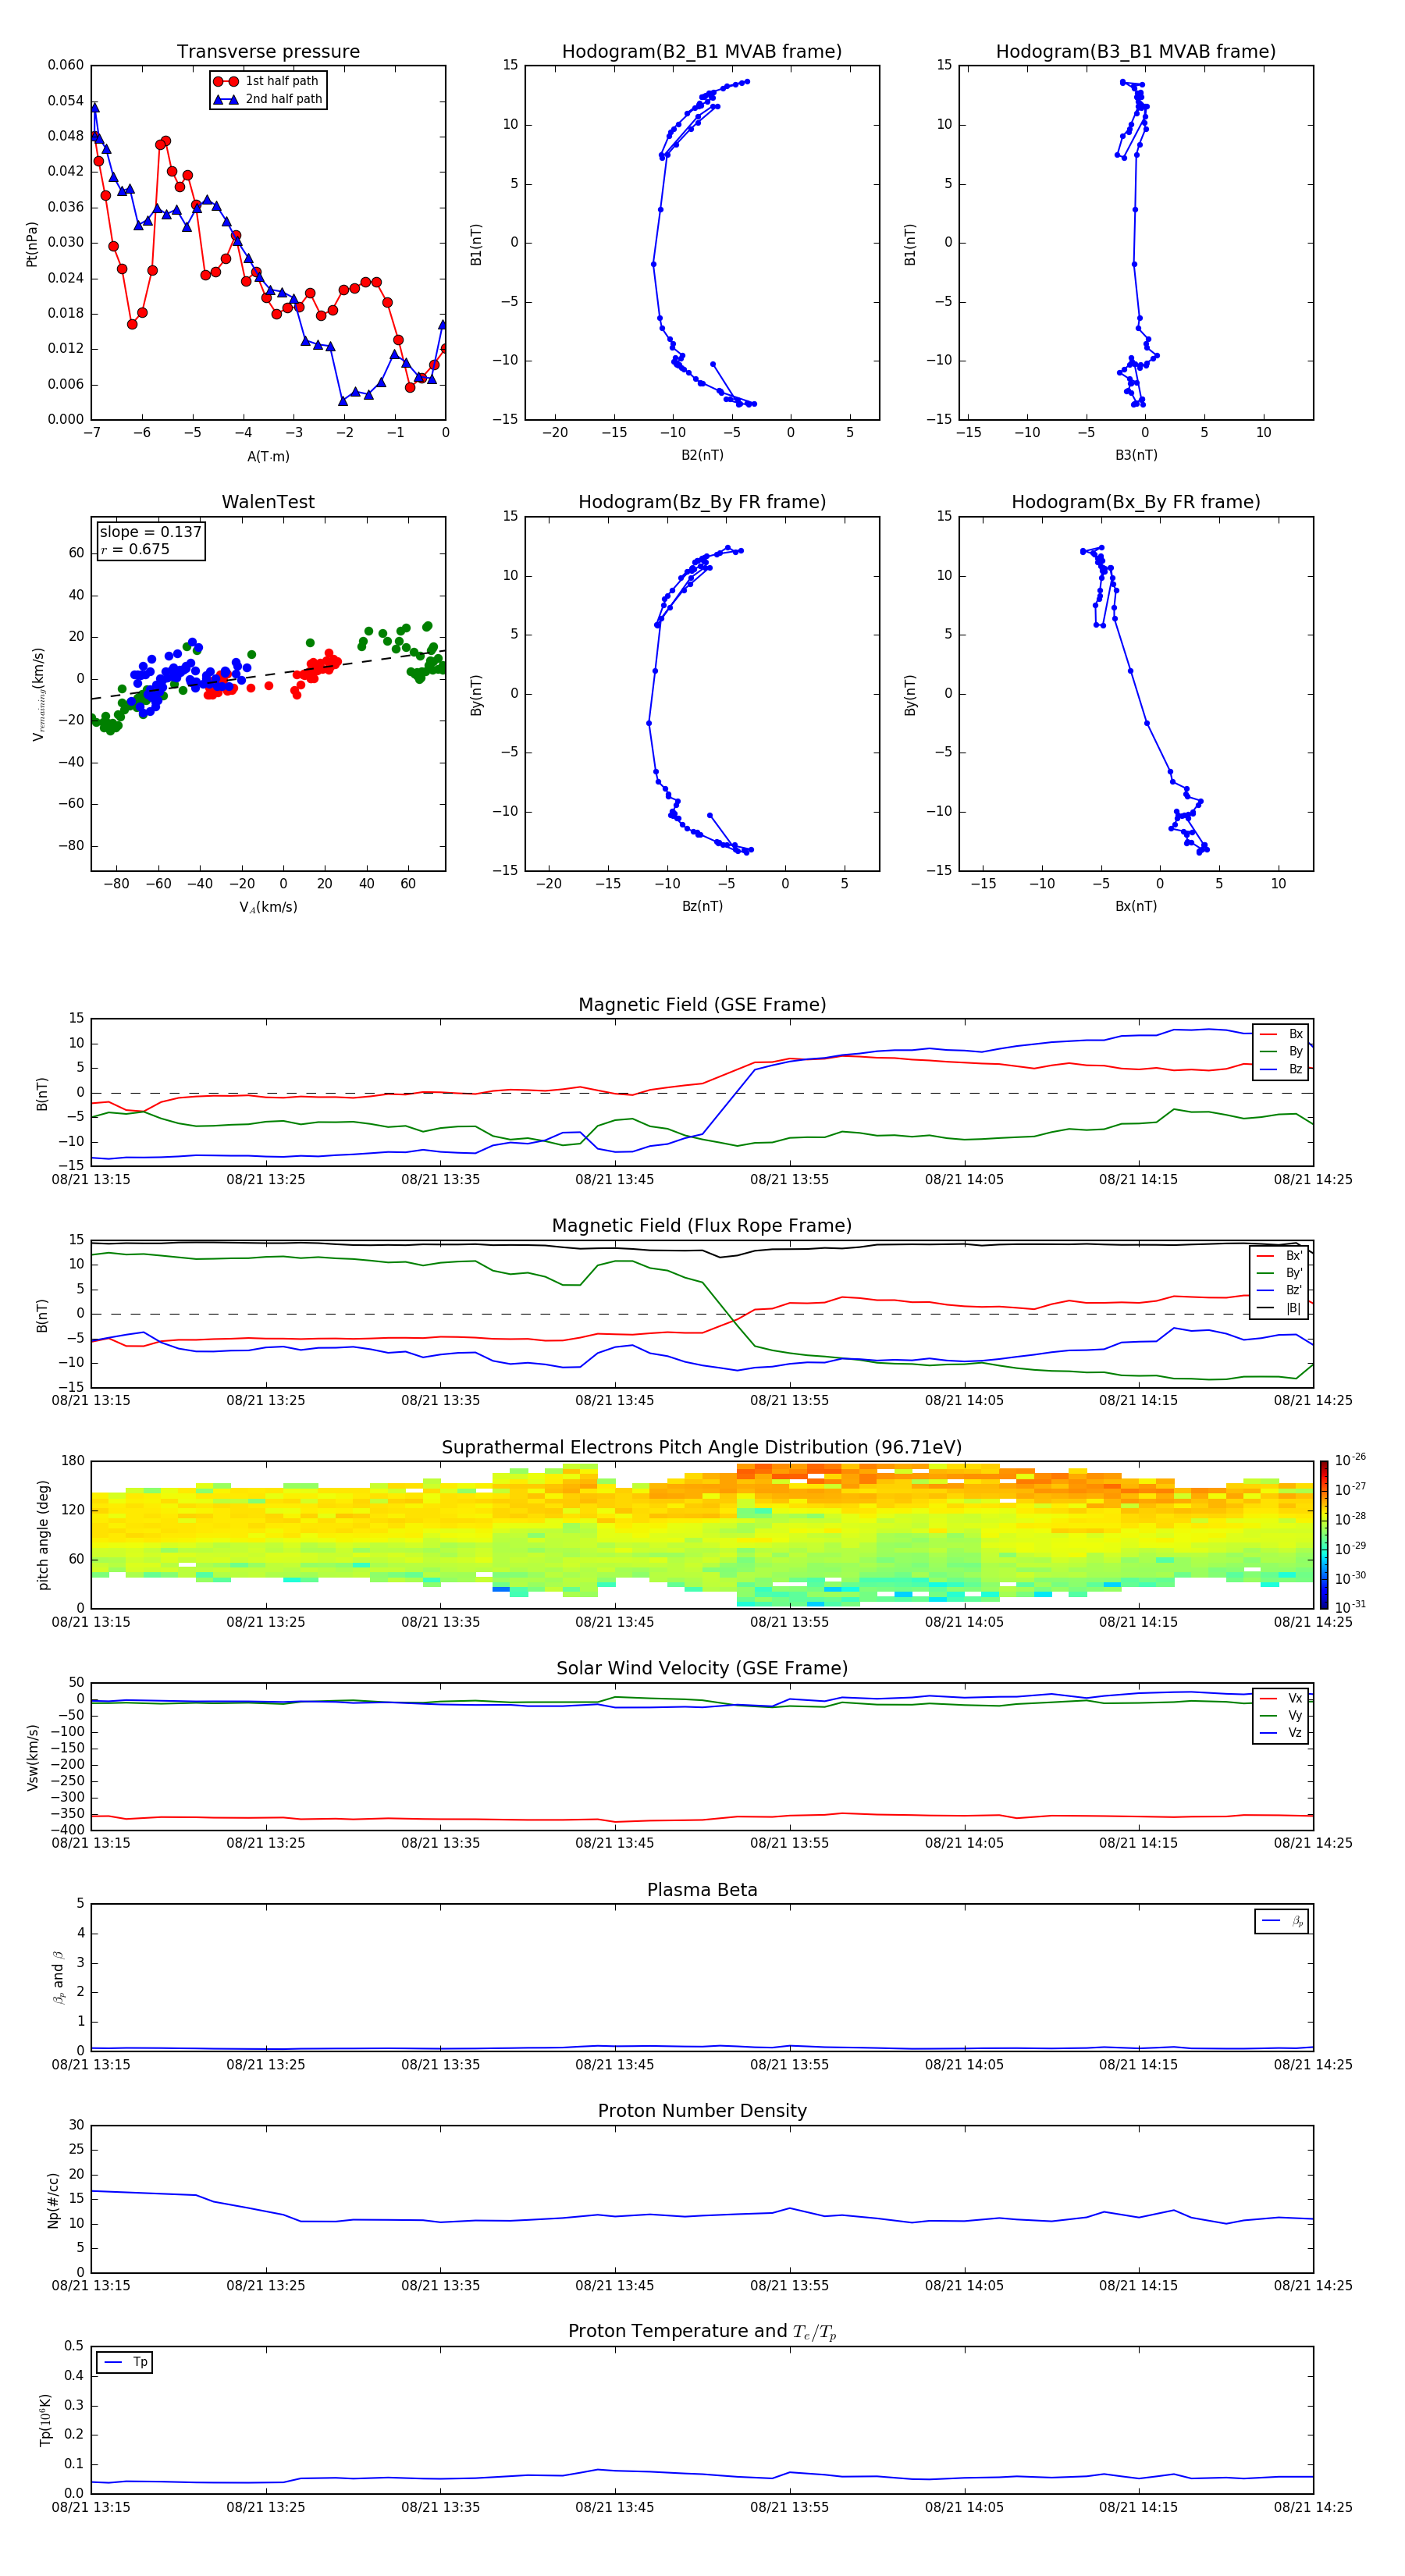This screenshot has width=1405, height=2576.
Task: Click the 'slope = 0.137' annotation
Action: (150, 532)
